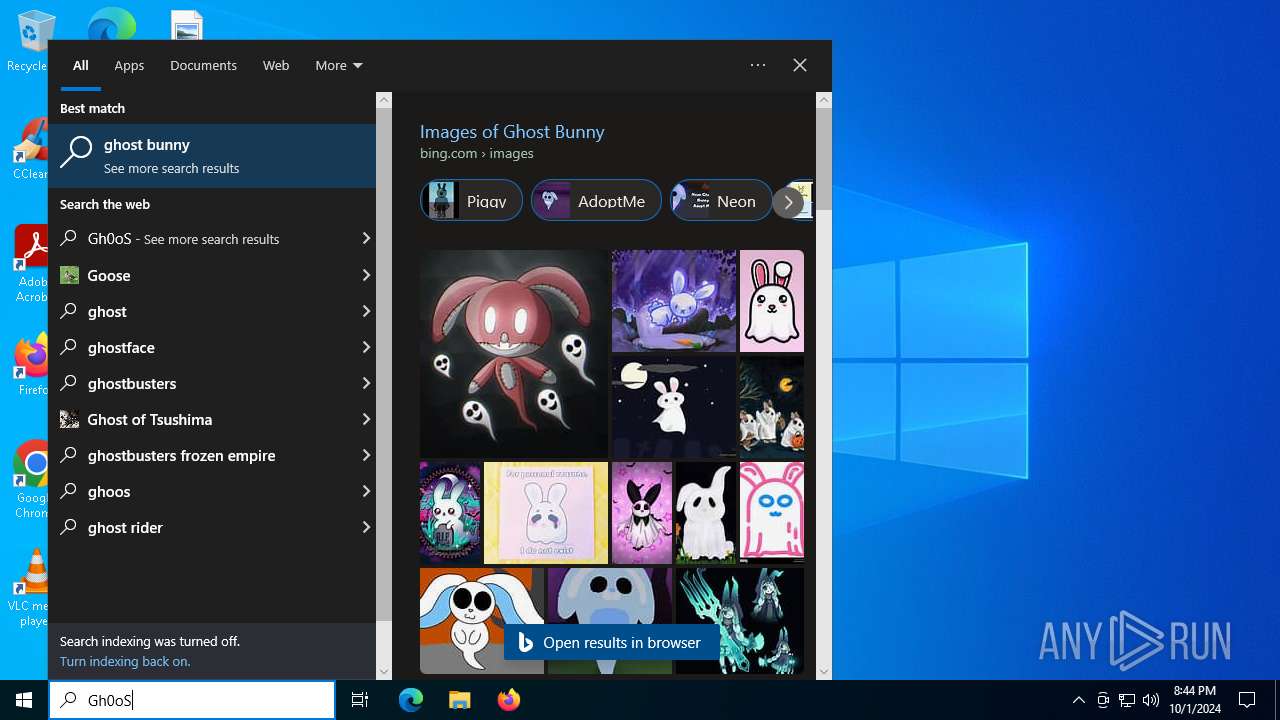Open the pink background ghost bunny image
Screen dimensions: 1280x720
pos(772,301)
